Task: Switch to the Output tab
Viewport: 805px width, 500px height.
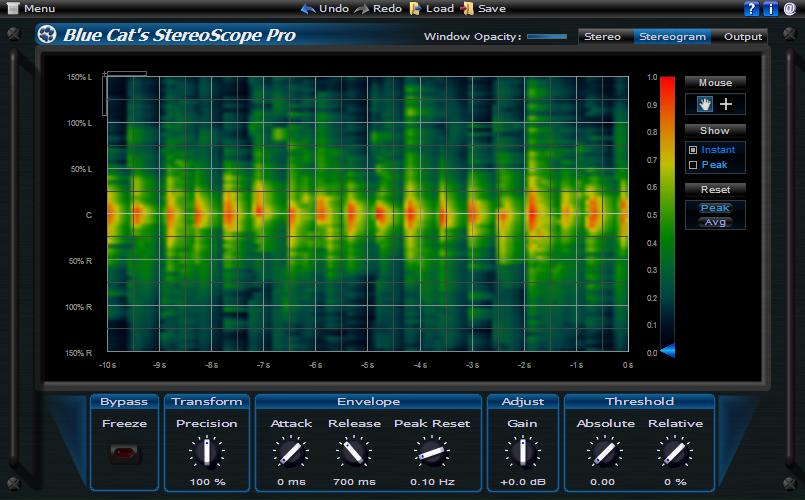Action: pyautogui.click(x=742, y=37)
